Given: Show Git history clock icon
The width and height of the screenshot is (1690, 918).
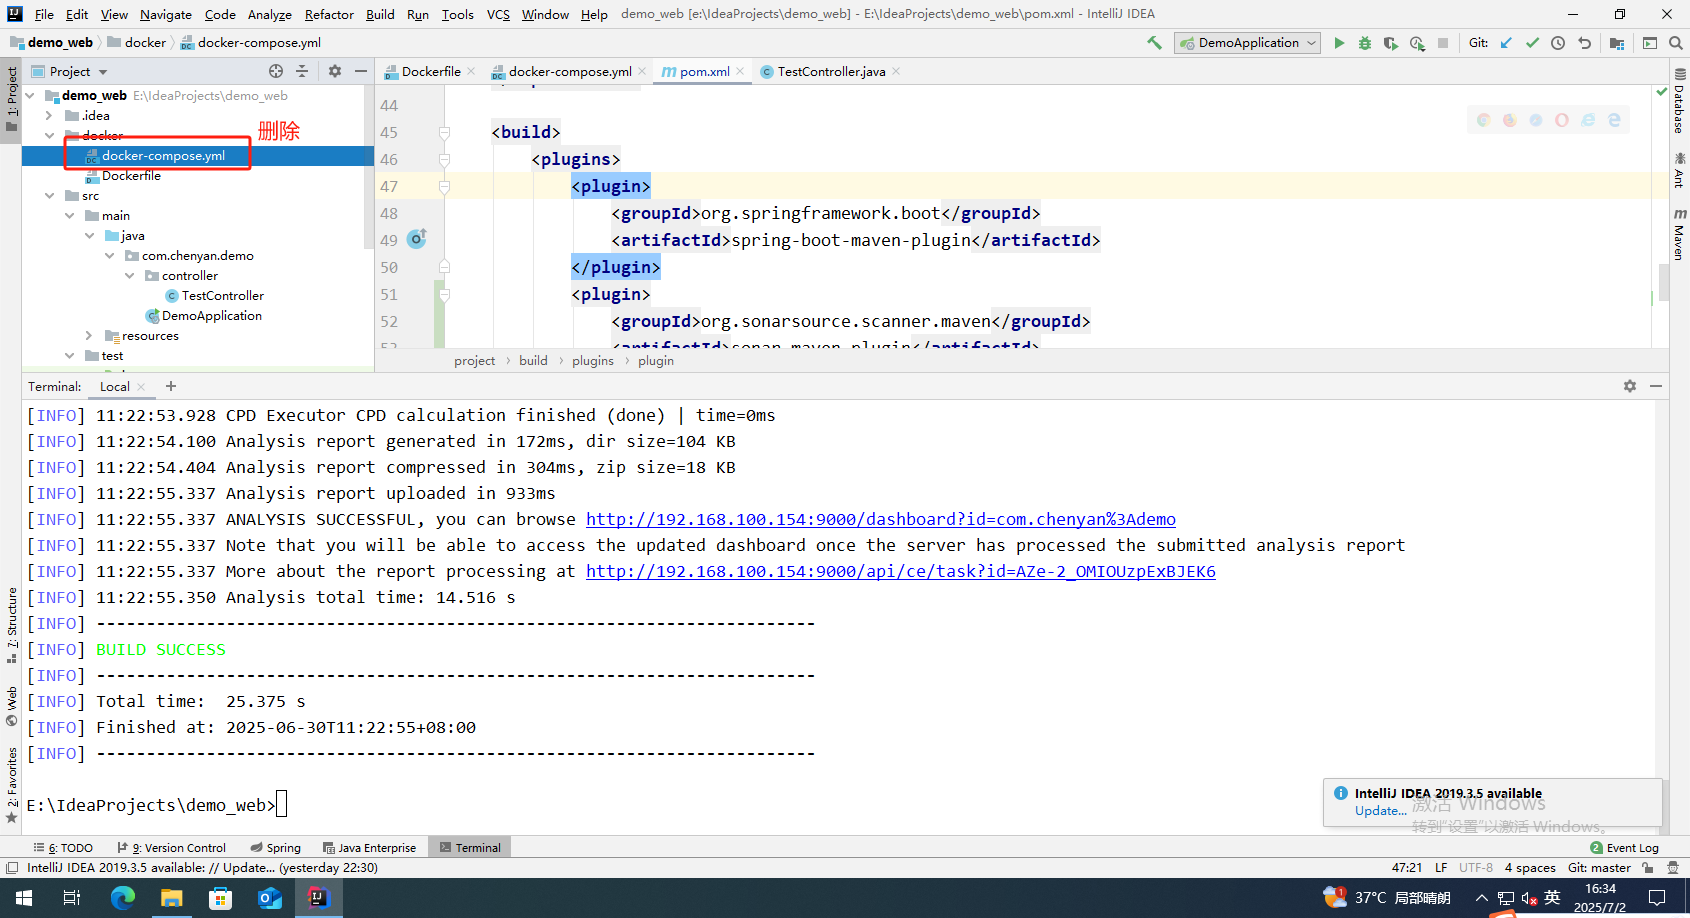Looking at the screenshot, I should 1558,43.
